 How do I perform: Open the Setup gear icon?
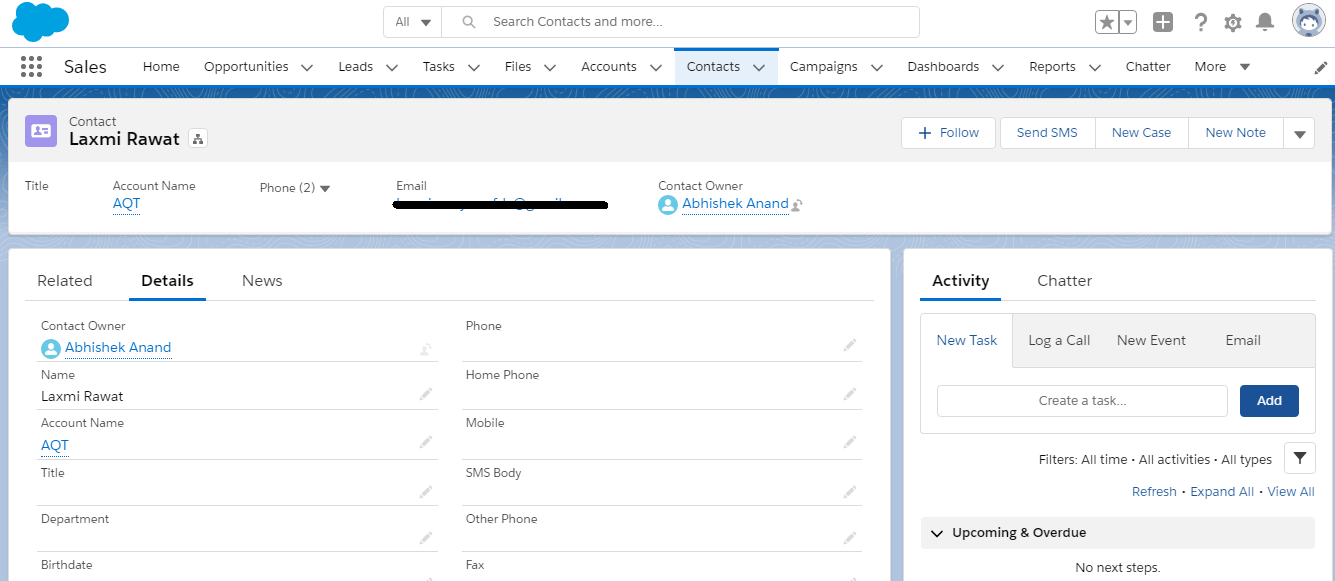[1233, 22]
